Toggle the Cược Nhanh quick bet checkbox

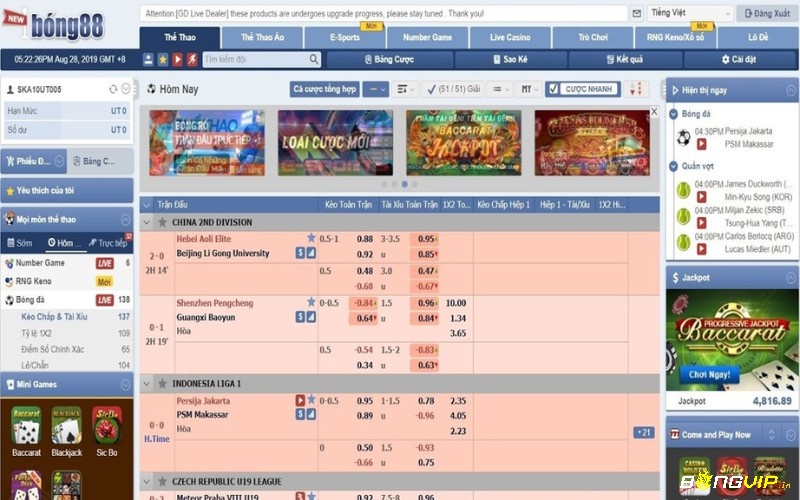pyautogui.click(x=554, y=89)
